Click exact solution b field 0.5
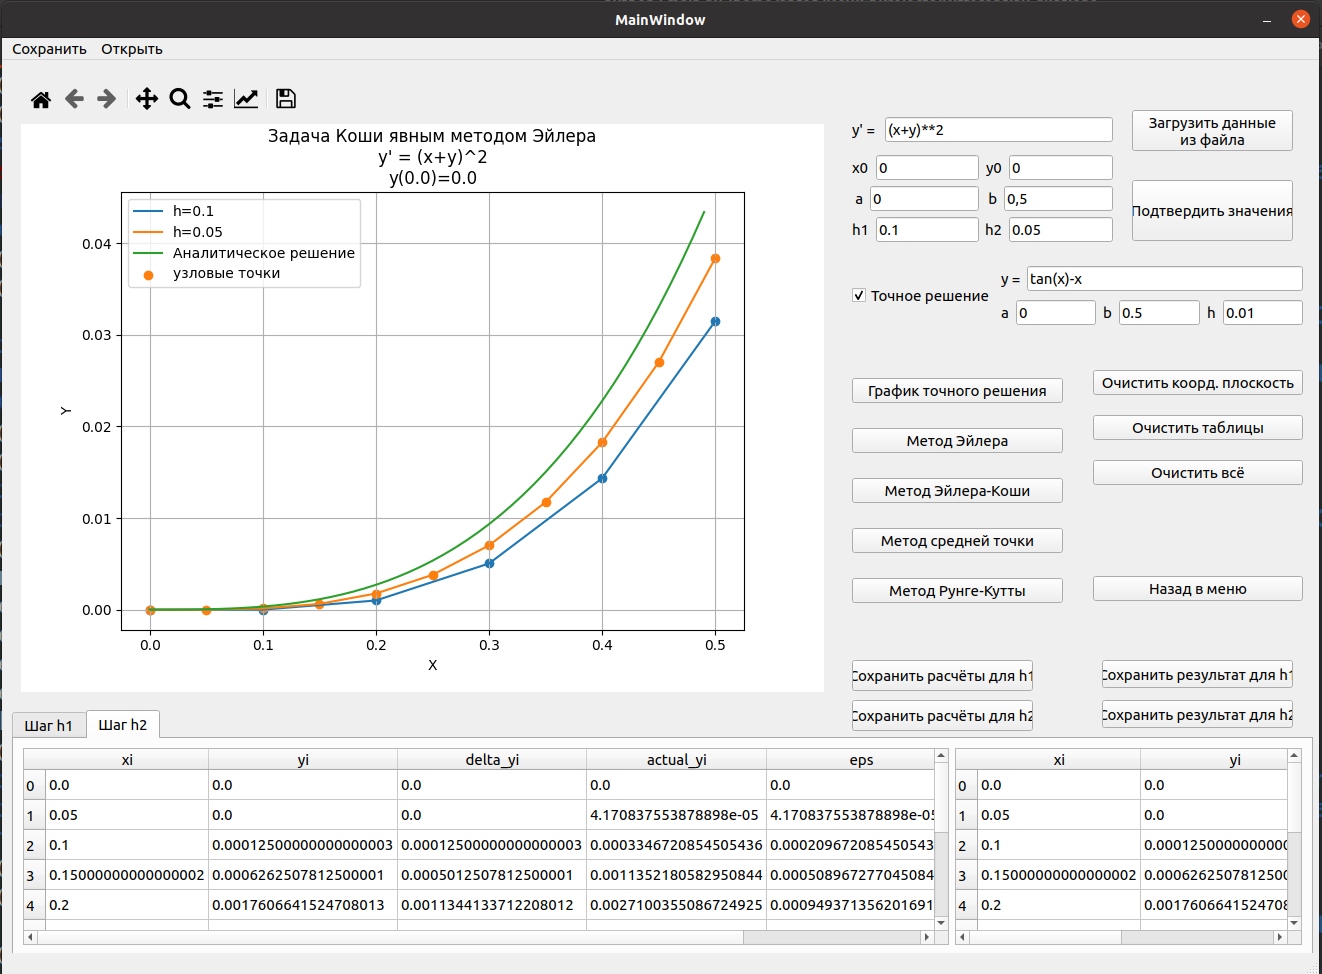 1159,313
